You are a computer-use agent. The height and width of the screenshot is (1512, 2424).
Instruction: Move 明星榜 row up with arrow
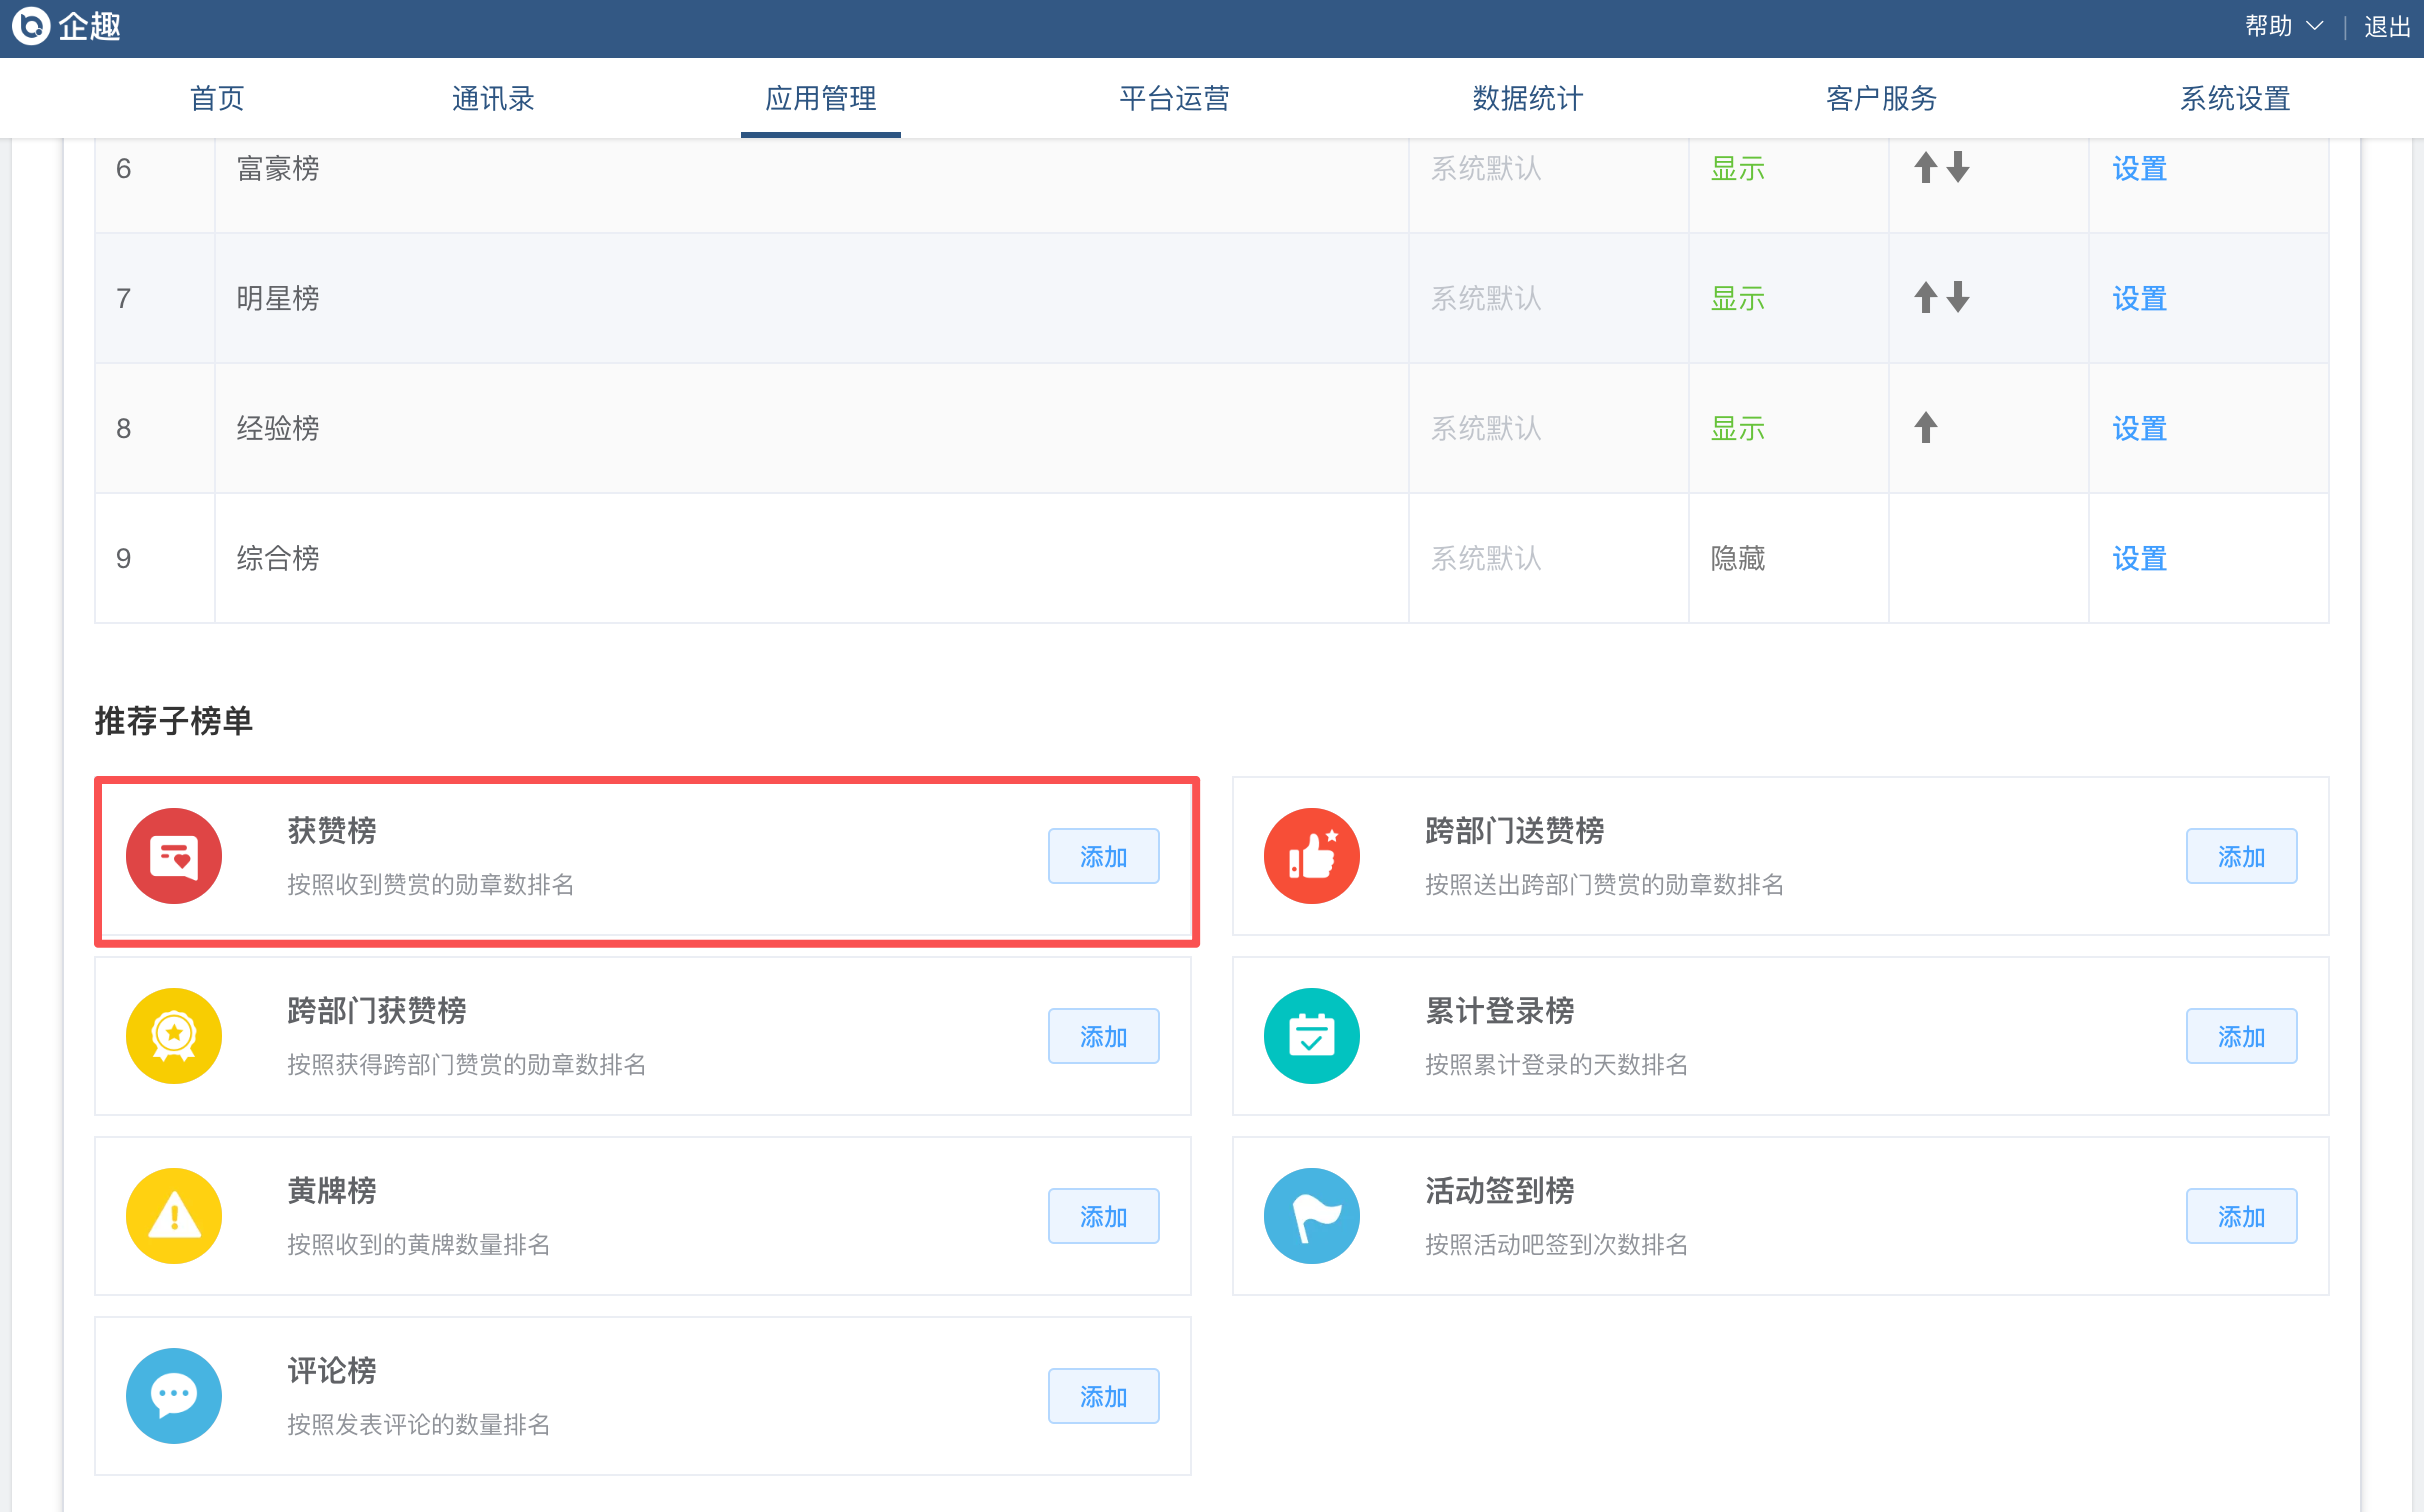[1926, 297]
